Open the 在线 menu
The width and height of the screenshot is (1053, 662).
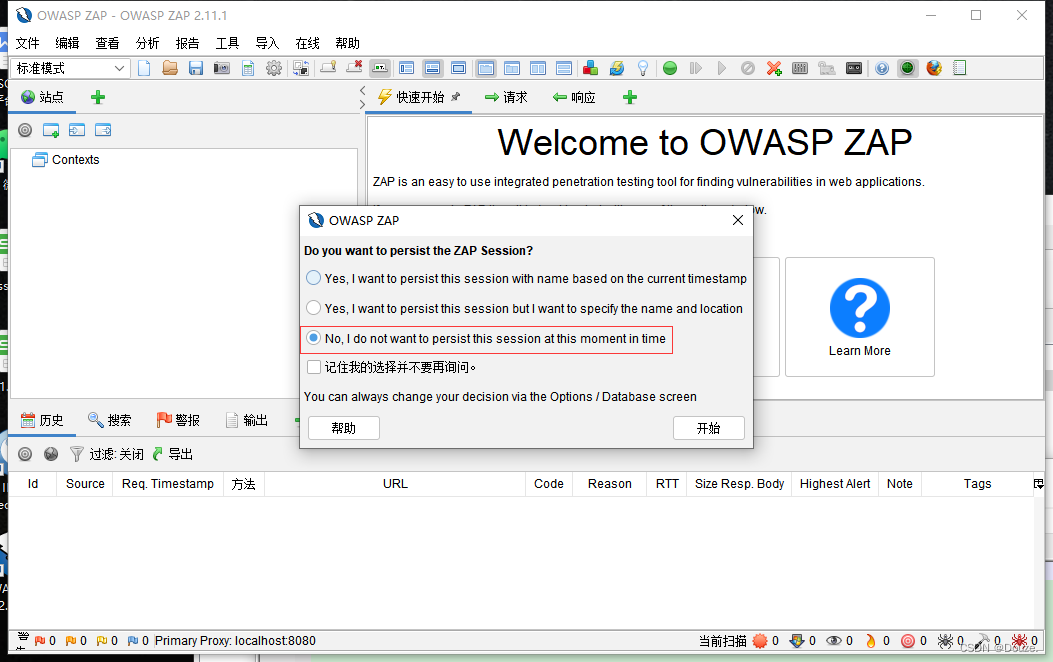point(308,43)
